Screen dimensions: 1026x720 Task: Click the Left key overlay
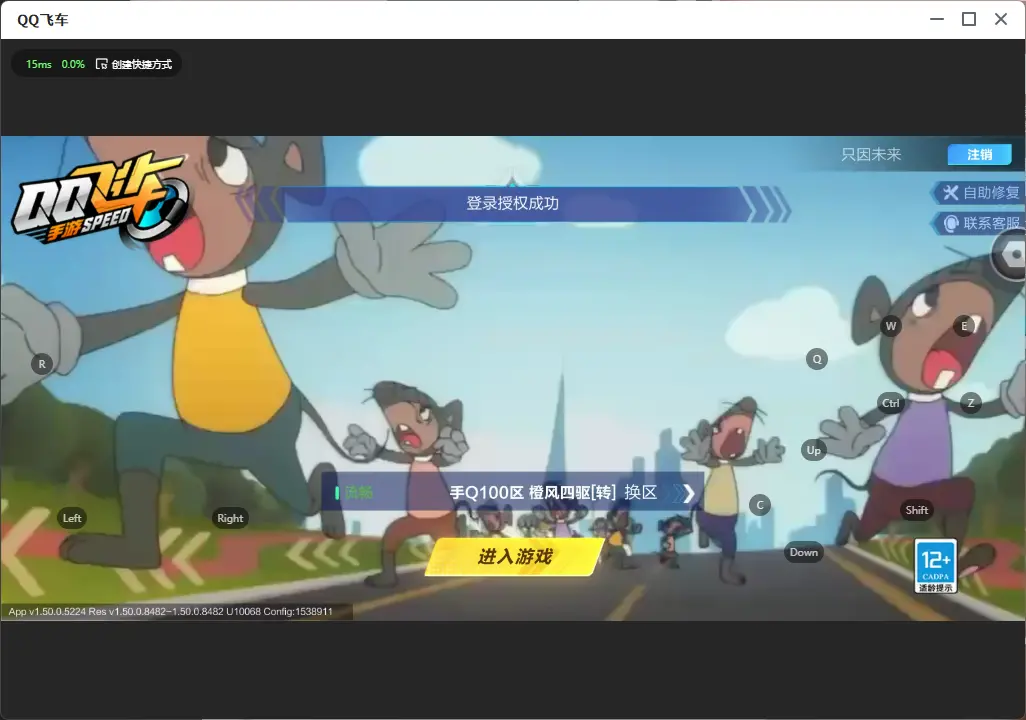[x=72, y=518]
